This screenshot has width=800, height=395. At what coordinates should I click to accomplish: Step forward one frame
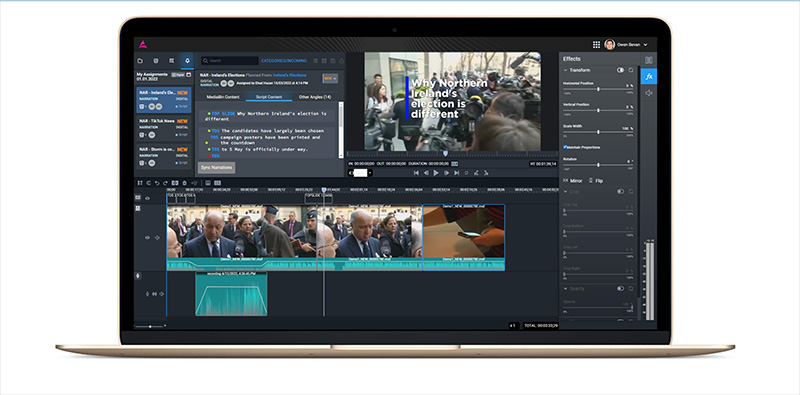pos(446,173)
